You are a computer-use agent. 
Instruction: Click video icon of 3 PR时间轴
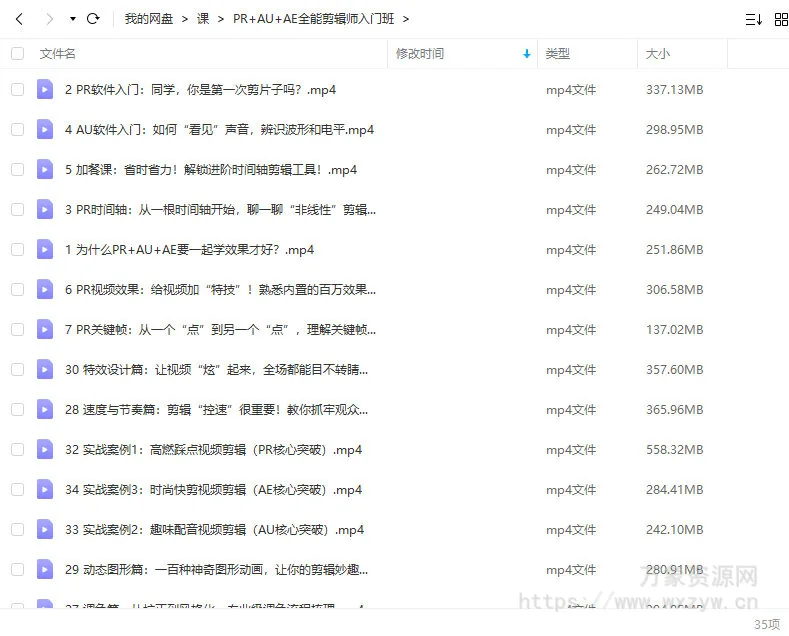45,210
